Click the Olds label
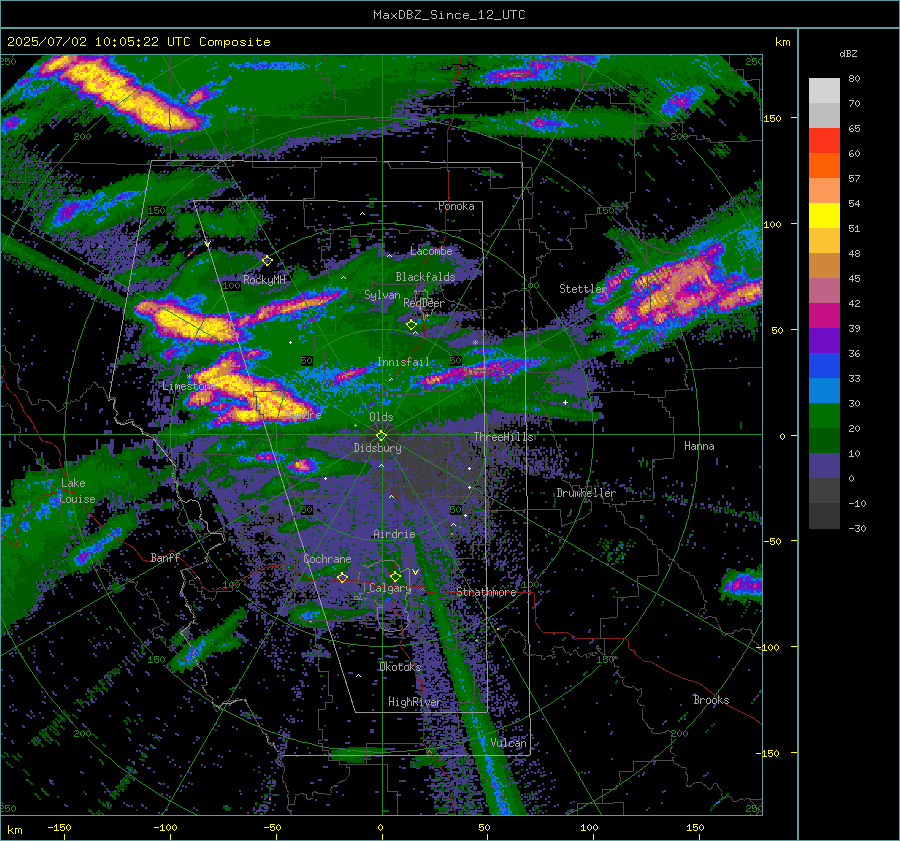 click(x=381, y=417)
